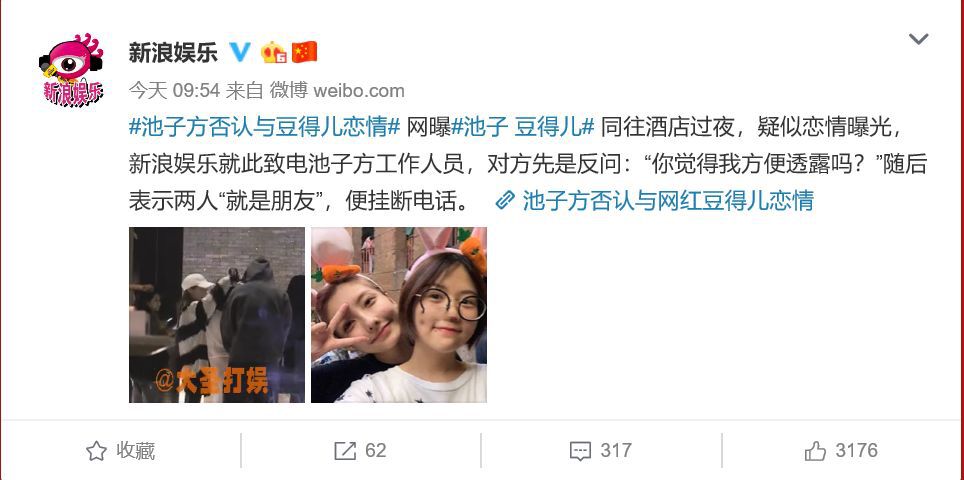Screen dimensions: 964x480
Task: Like the post with thumbs-up icon
Action: tap(815, 451)
